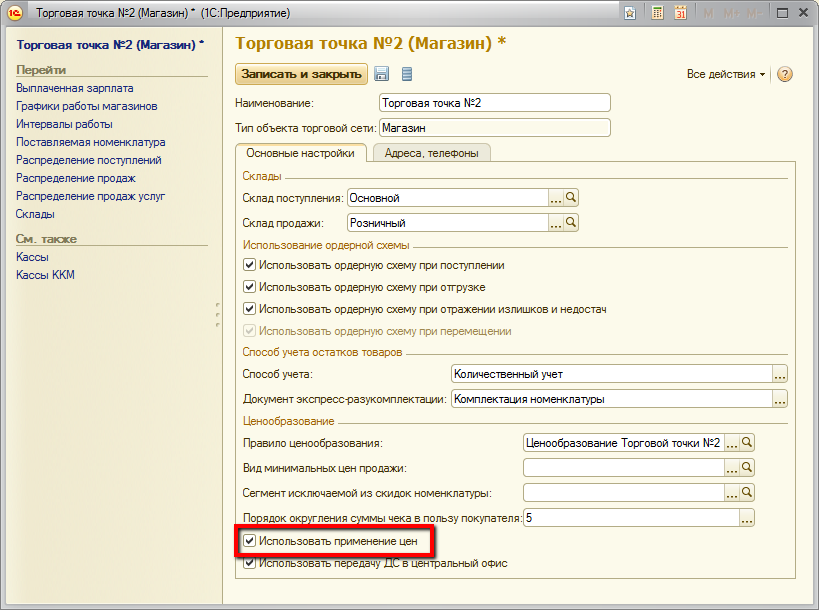Click the list icon next to save
The width and height of the screenshot is (819, 610).
tap(406, 74)
